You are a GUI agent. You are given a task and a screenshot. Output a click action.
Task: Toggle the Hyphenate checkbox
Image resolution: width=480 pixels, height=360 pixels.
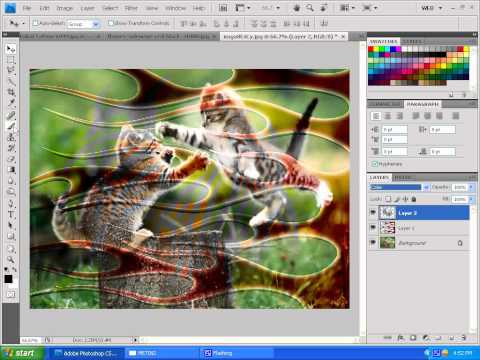(x=375, y=164)
